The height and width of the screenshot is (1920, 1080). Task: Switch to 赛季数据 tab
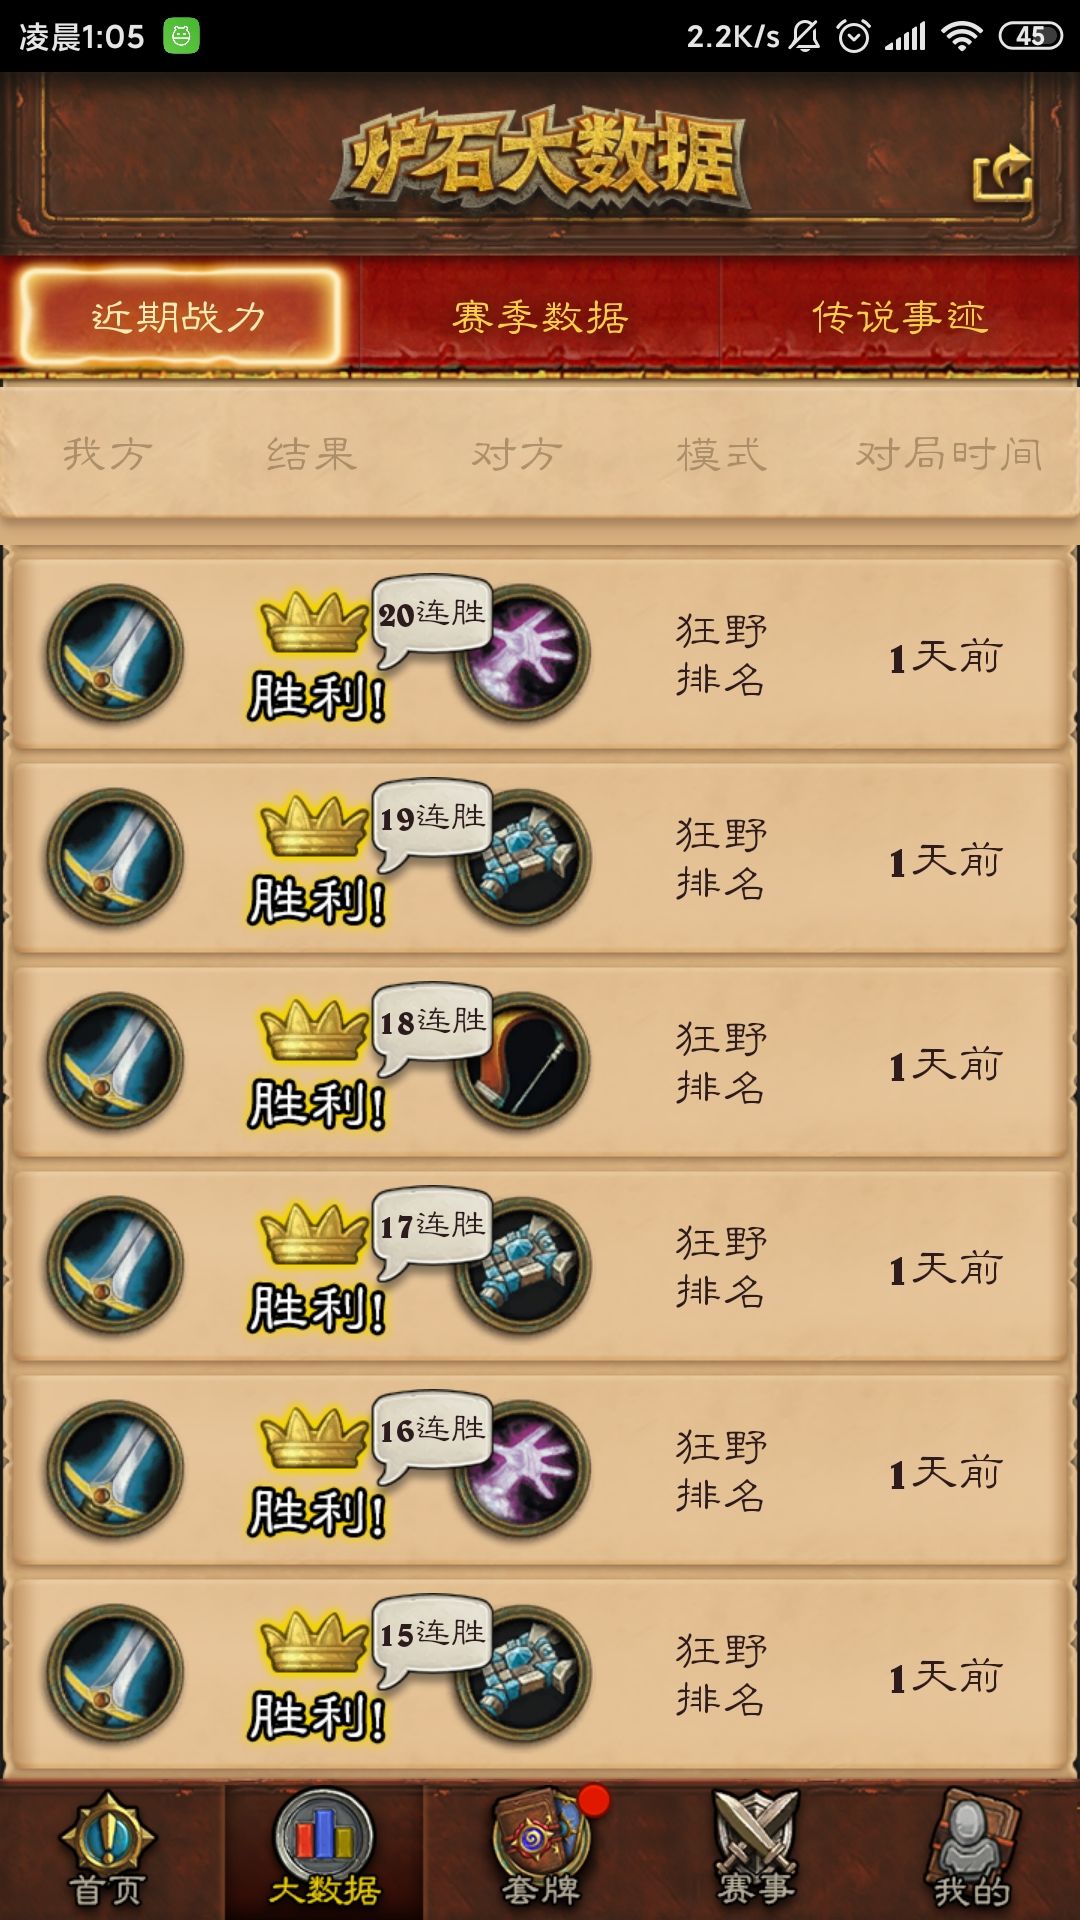click(540, 317)
